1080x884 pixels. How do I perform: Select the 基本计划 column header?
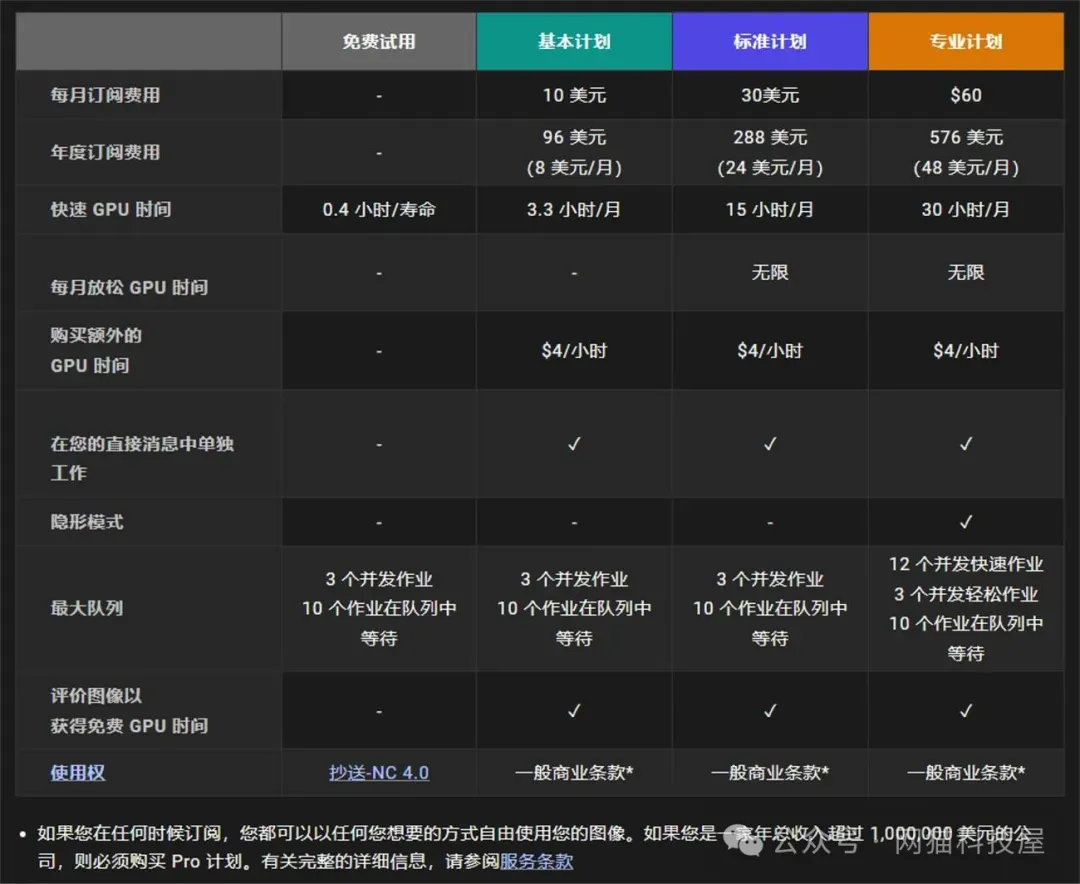click(573, 41)
